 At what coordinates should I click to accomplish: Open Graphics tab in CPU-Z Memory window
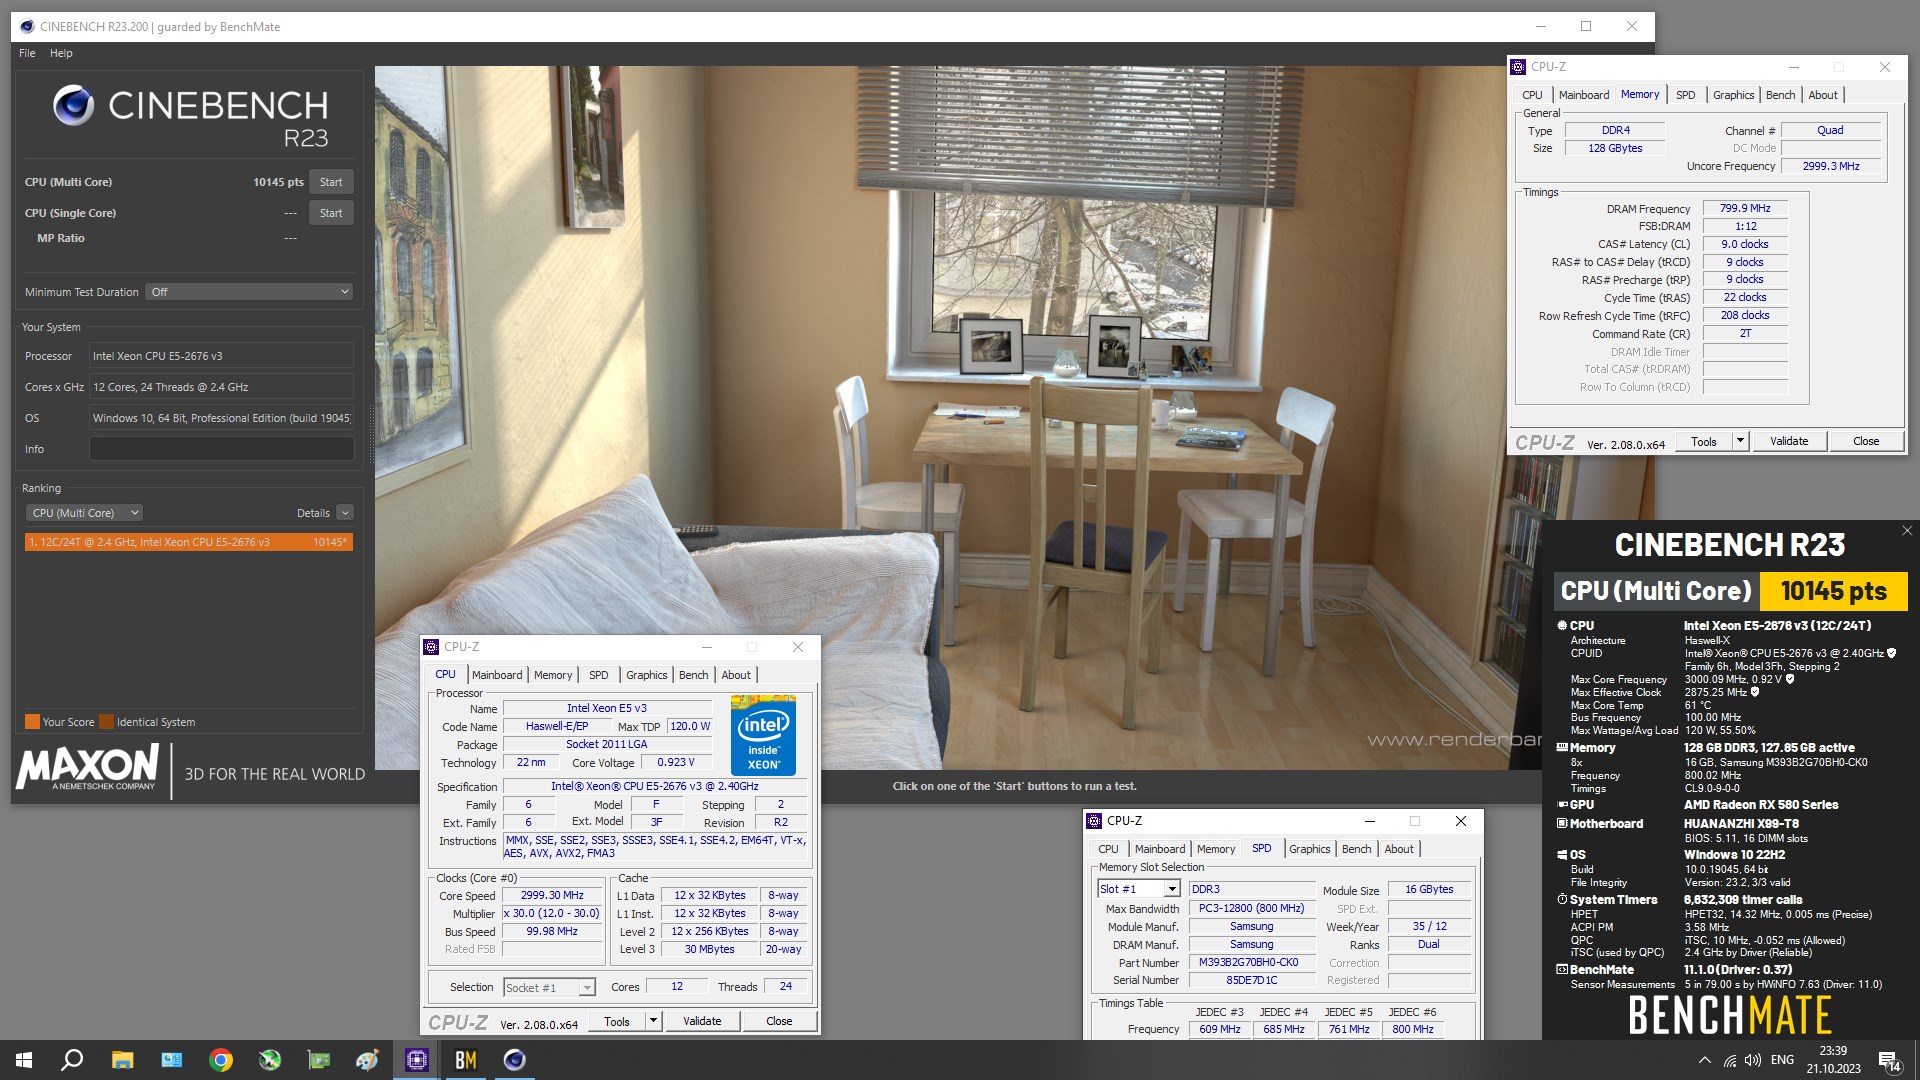point(1733,95)
